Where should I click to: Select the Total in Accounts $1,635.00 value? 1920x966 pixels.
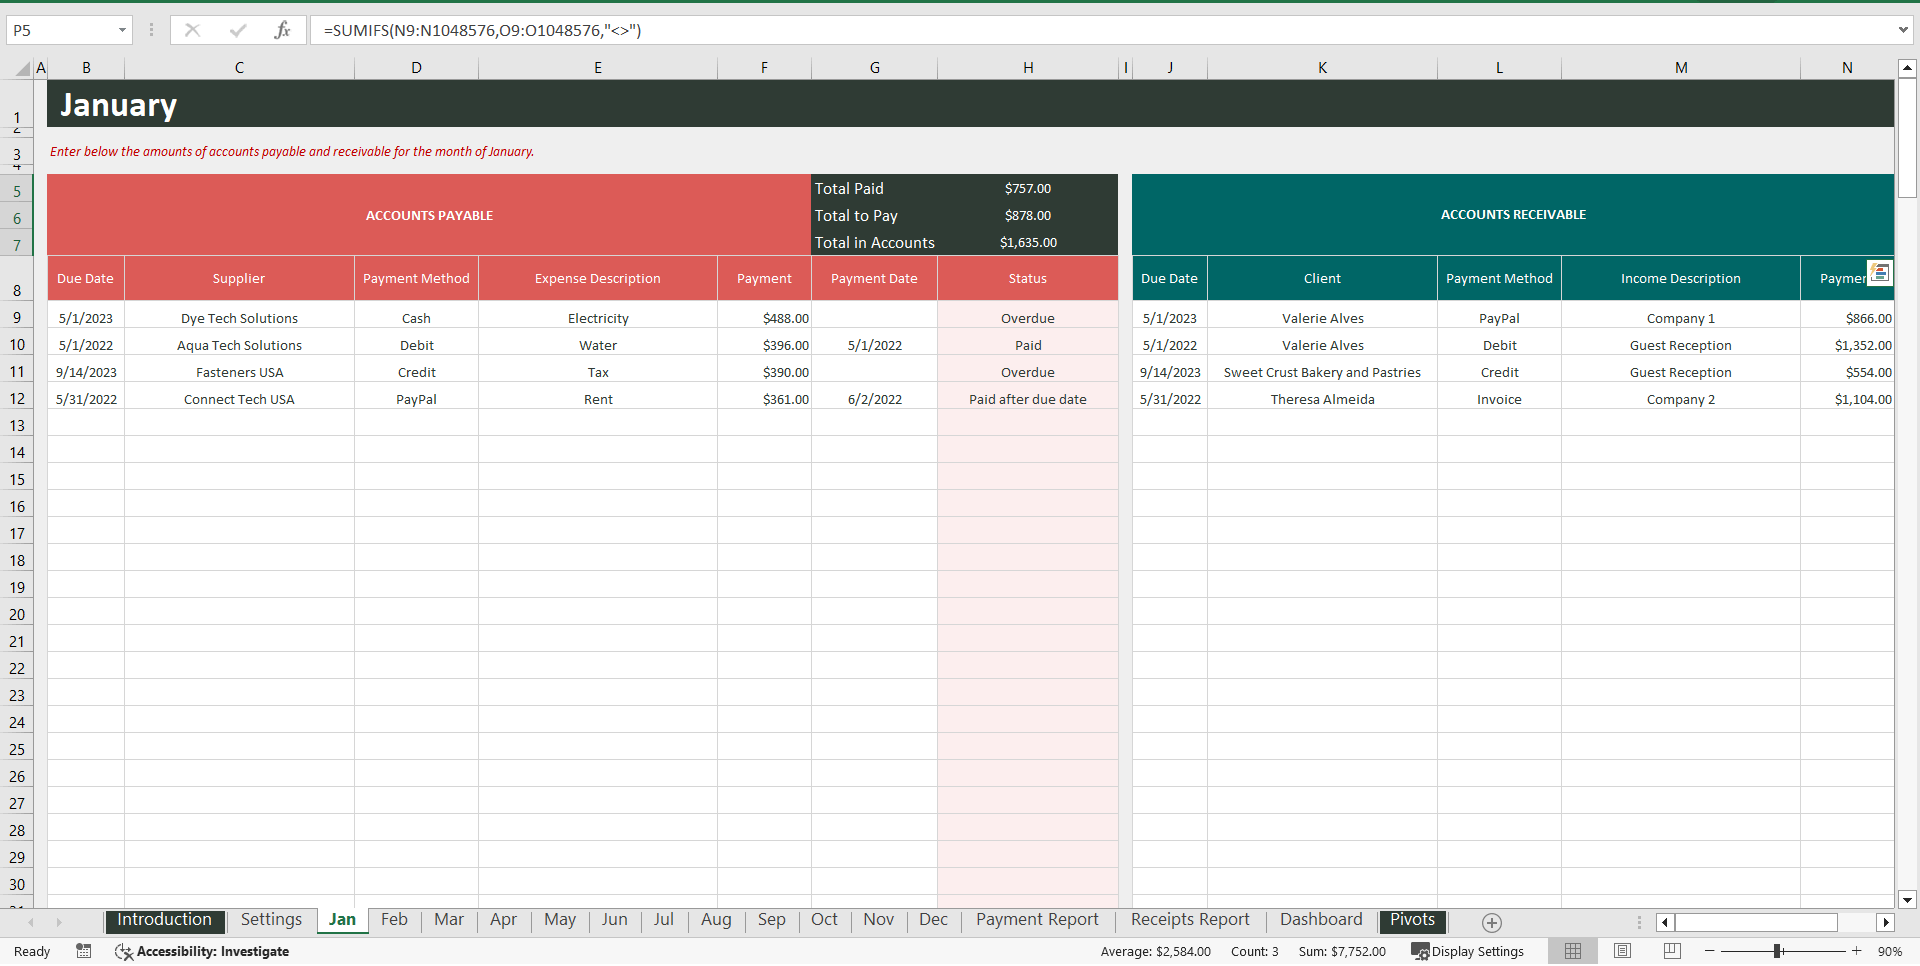pyautogui.click(x=1028, y=242)
